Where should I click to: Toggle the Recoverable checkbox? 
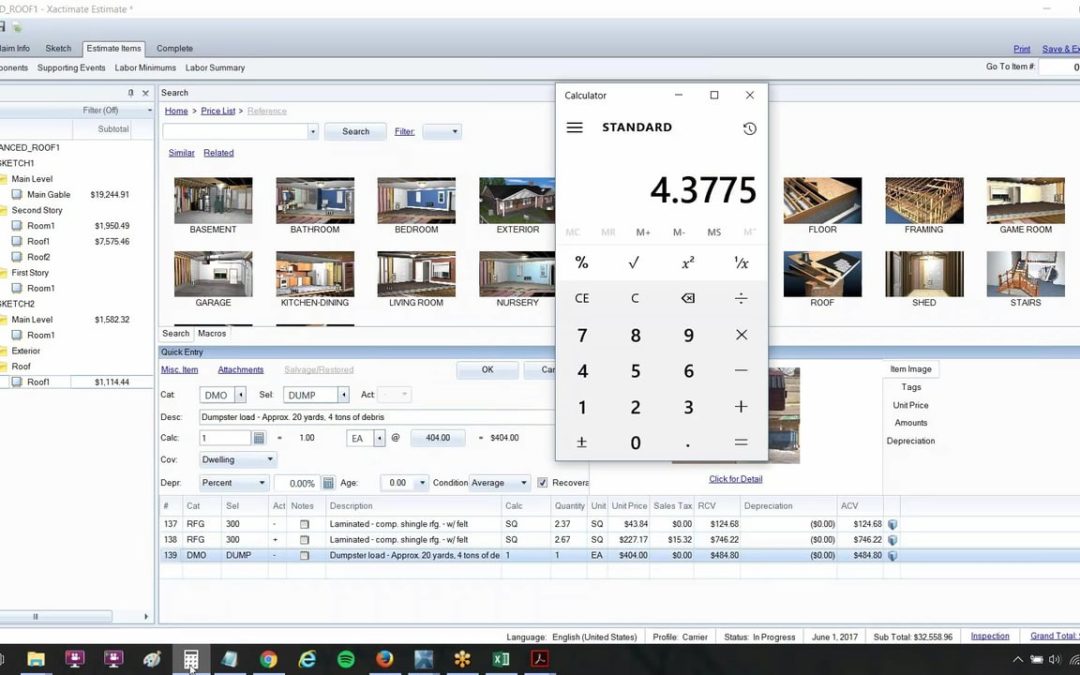(542, 483)
